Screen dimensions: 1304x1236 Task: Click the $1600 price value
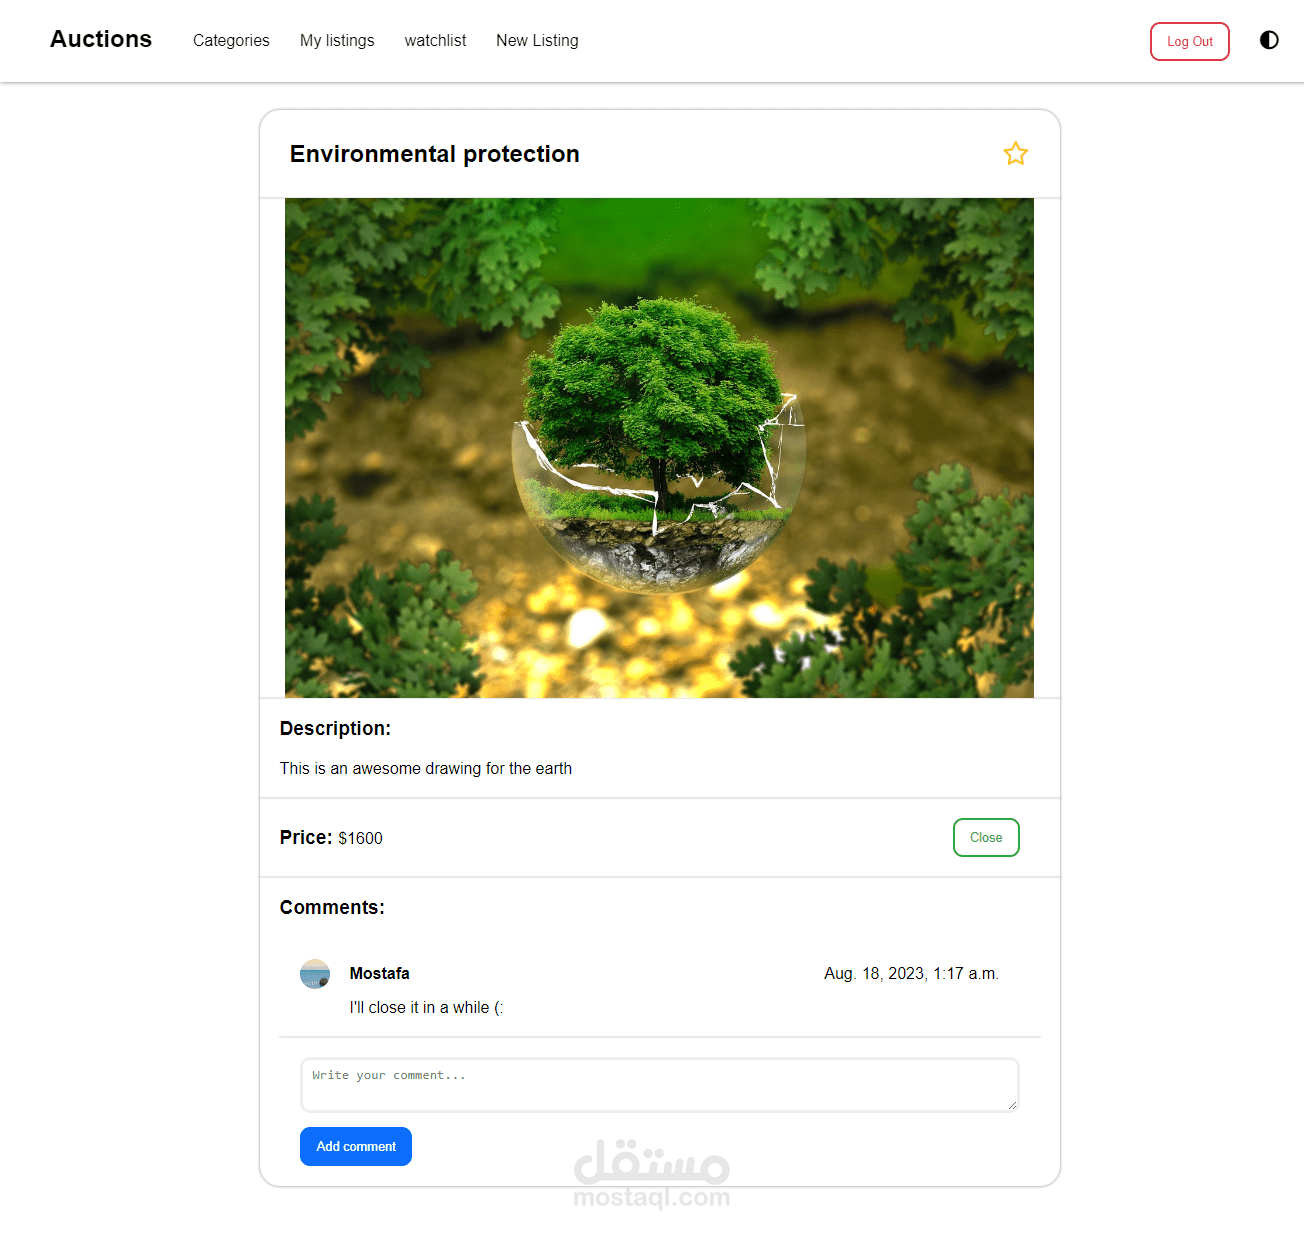(x=360, y=838)
